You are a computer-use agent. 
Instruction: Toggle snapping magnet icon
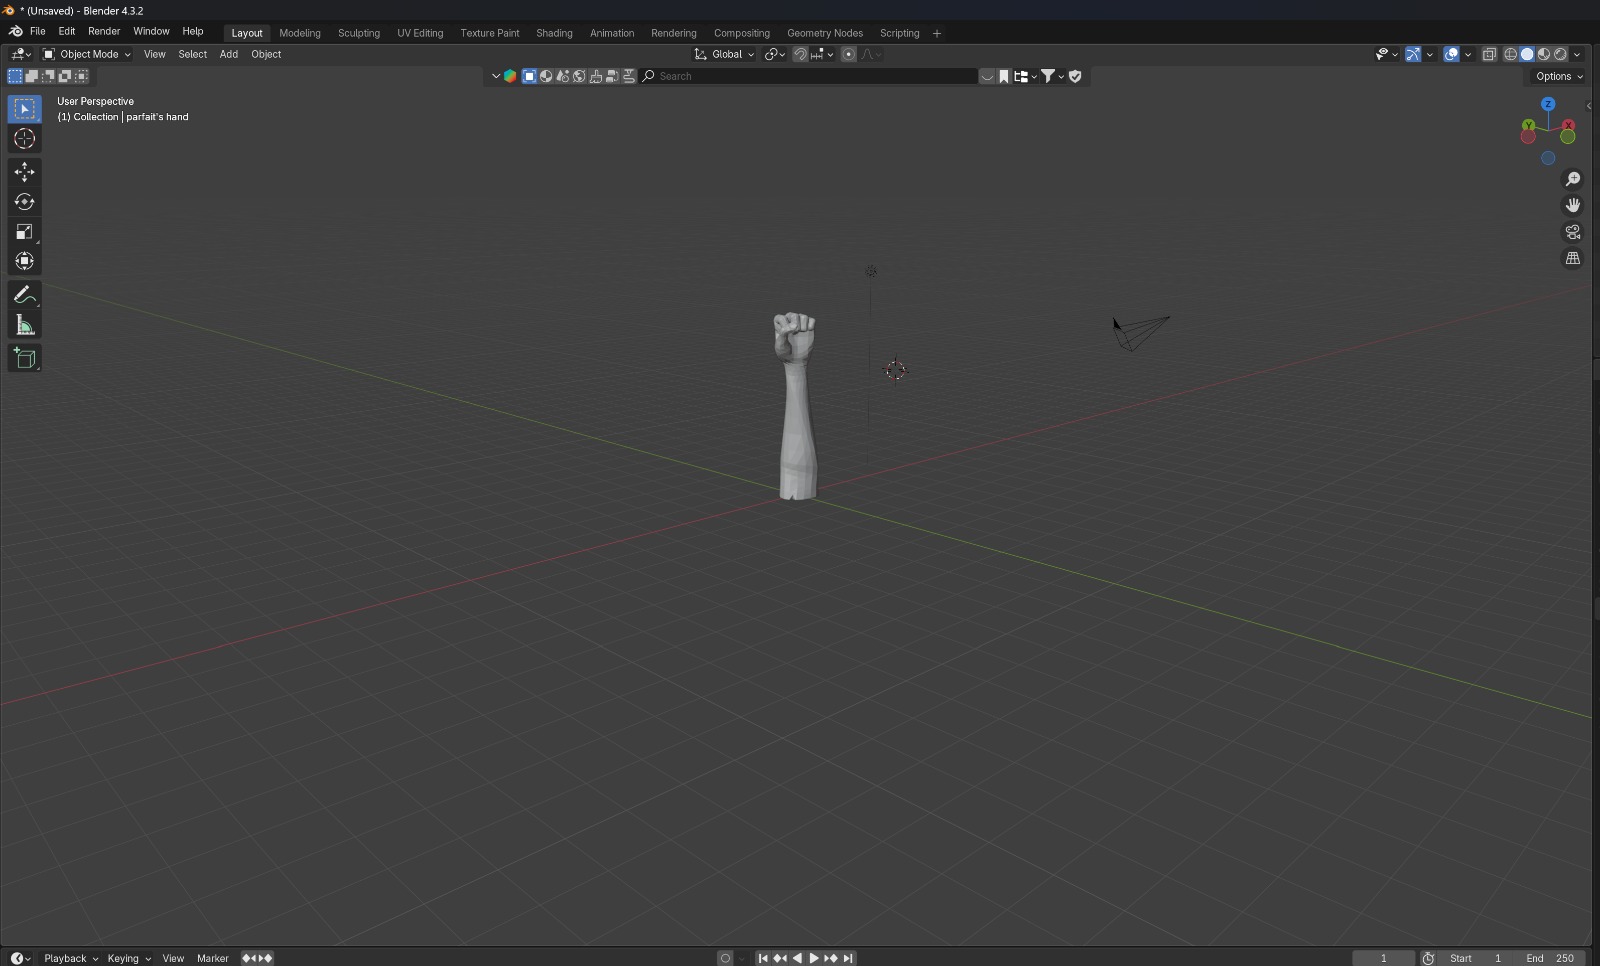[800, 55]
